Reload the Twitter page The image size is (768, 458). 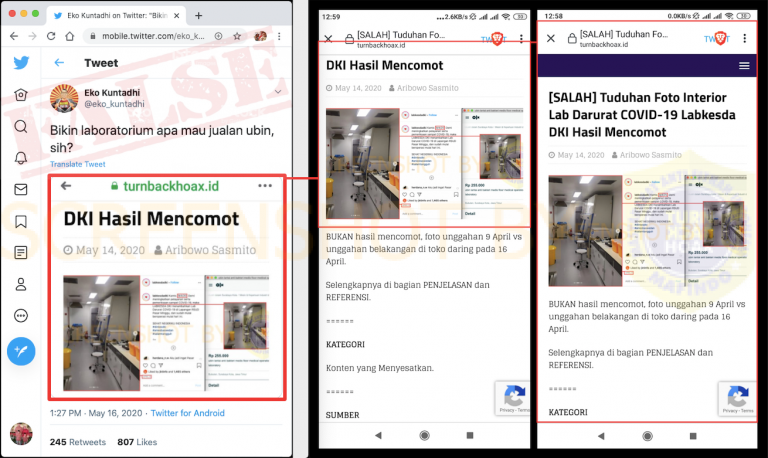[51, 36]
